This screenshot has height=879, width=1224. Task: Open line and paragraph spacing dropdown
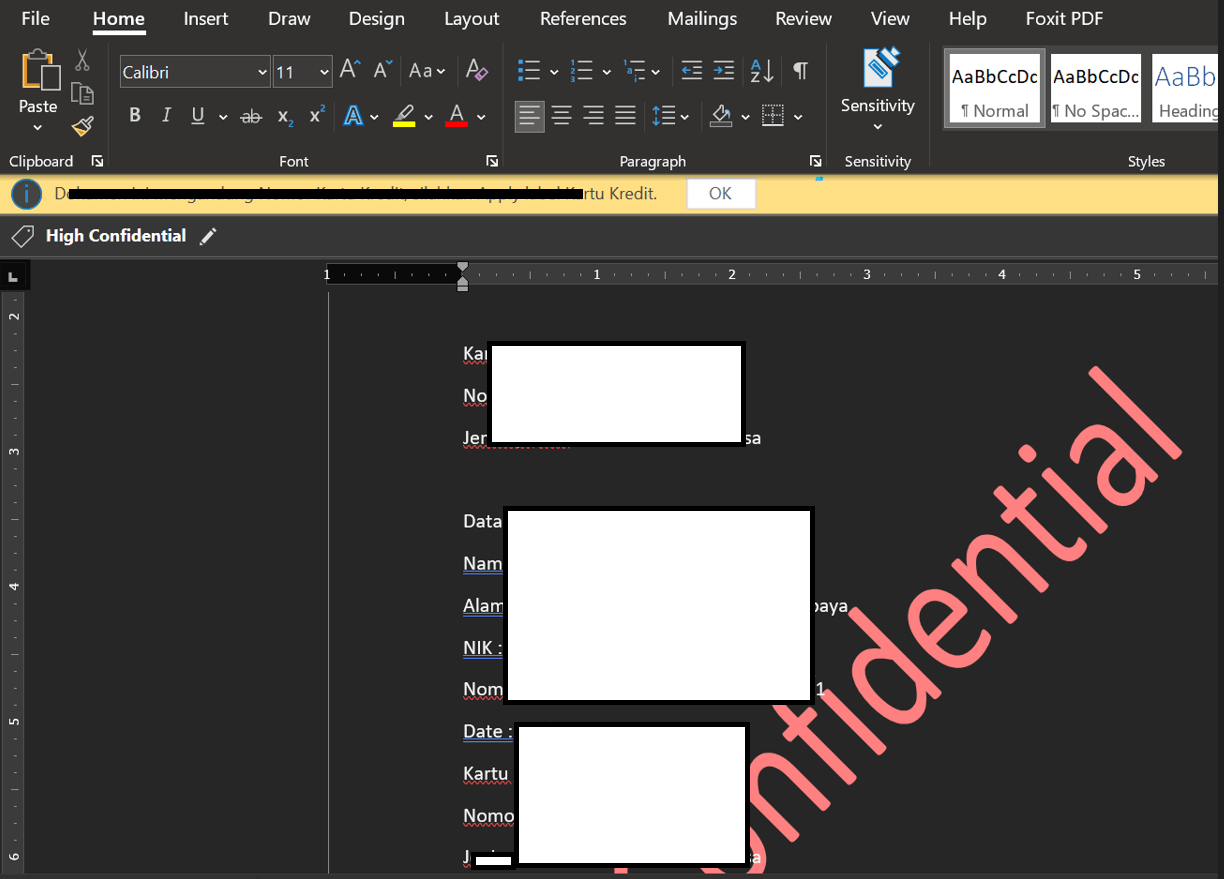point(684,117)
